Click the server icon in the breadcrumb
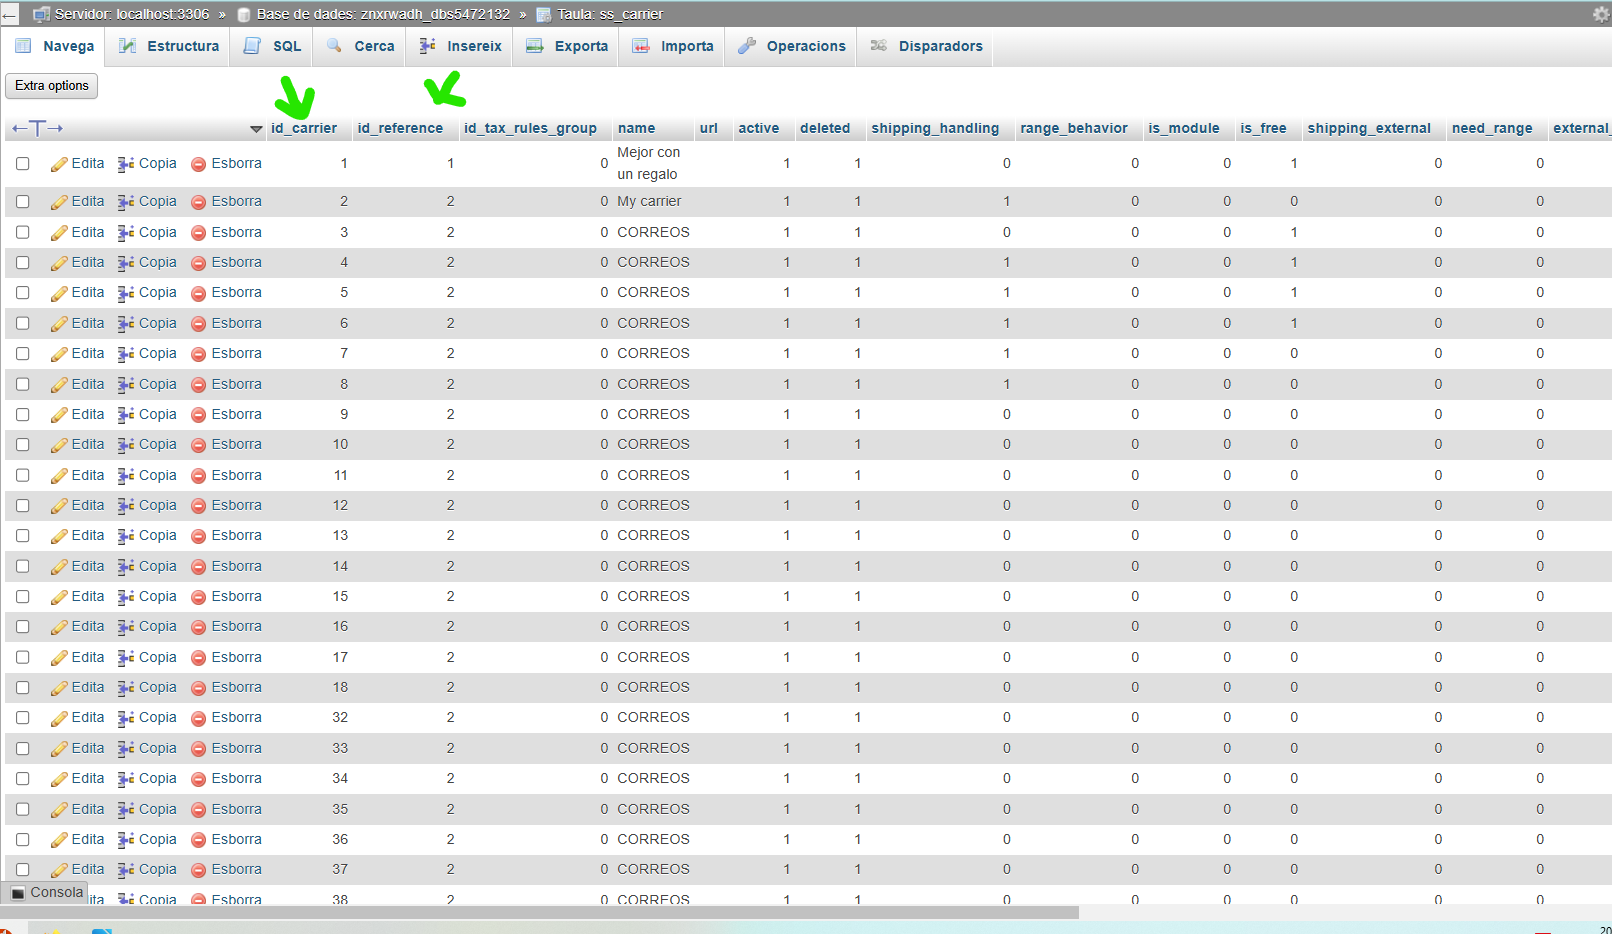The width and height of the screenshot is (1612, 934). coord(41,14)
